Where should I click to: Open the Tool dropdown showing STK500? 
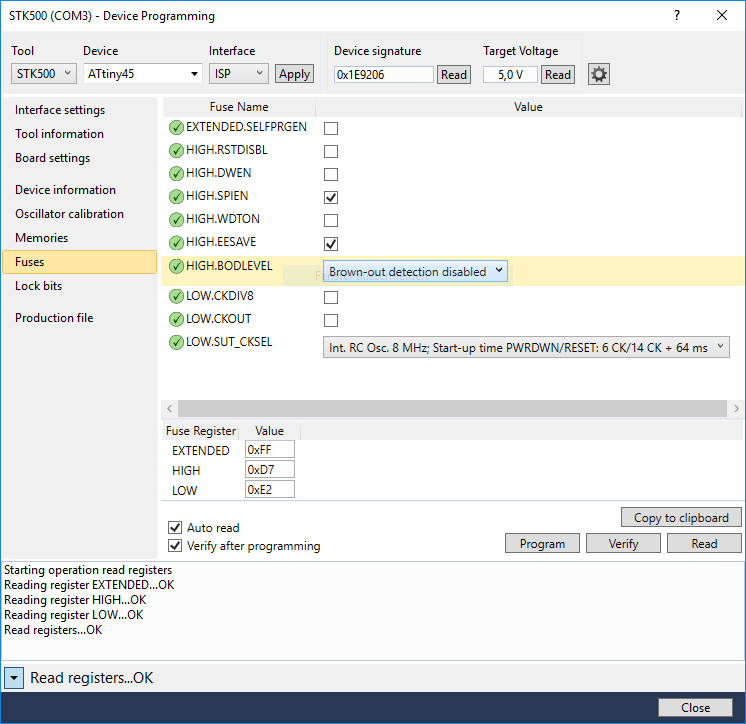click(44, 74)
